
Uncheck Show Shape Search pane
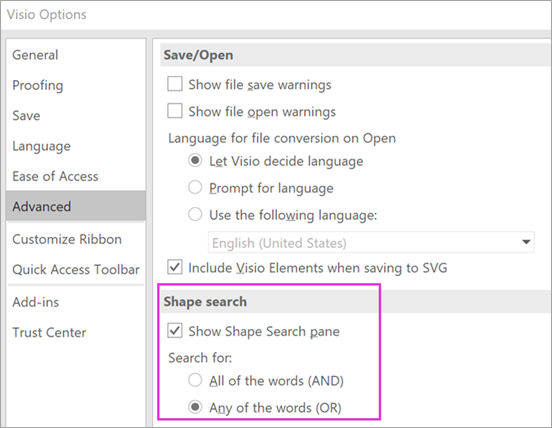click(175, 331)
